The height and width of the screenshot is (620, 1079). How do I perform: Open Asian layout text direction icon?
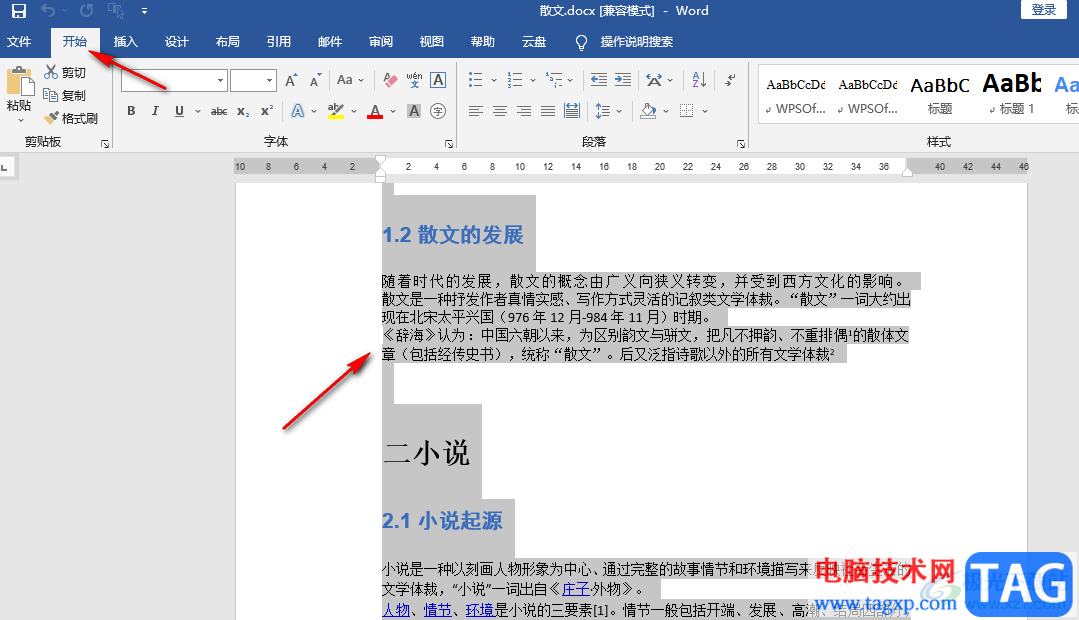point(654,81)
